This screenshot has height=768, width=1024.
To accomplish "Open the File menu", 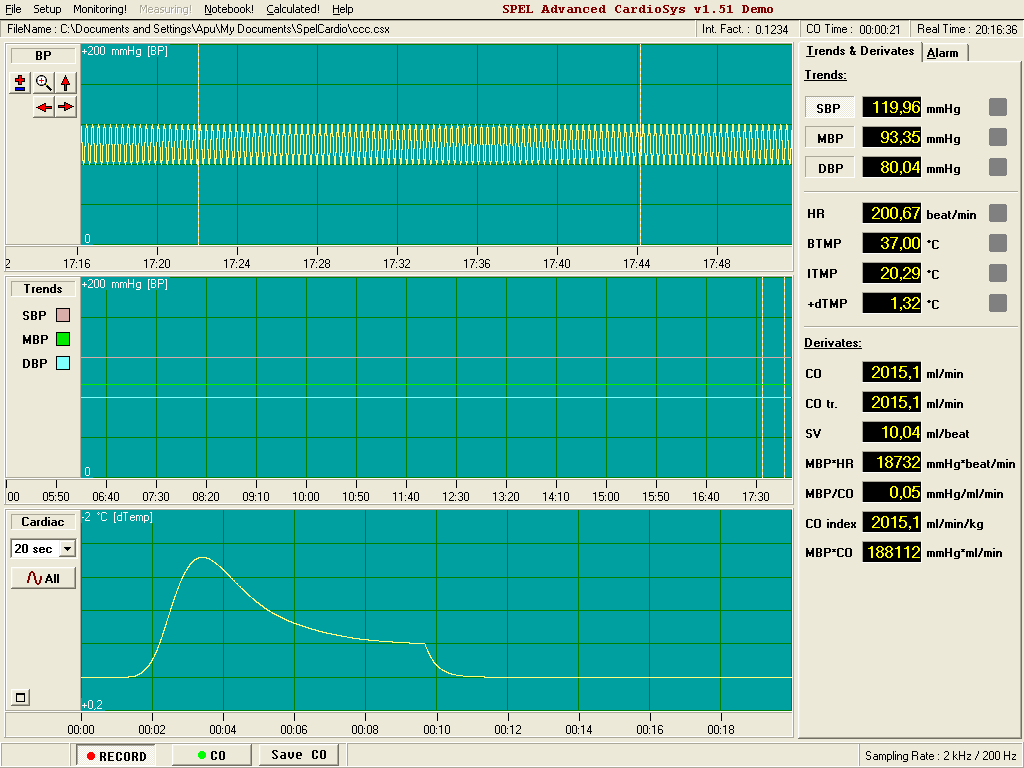I will [x=13, y=9].
